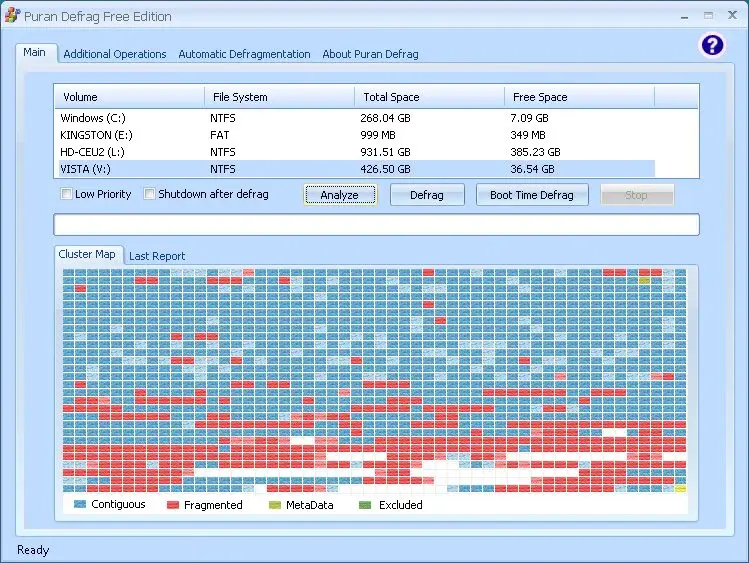Click the Analyze button
Viewport: 749px width, 563px height.
pyautogui.click(x=340, y=195)
